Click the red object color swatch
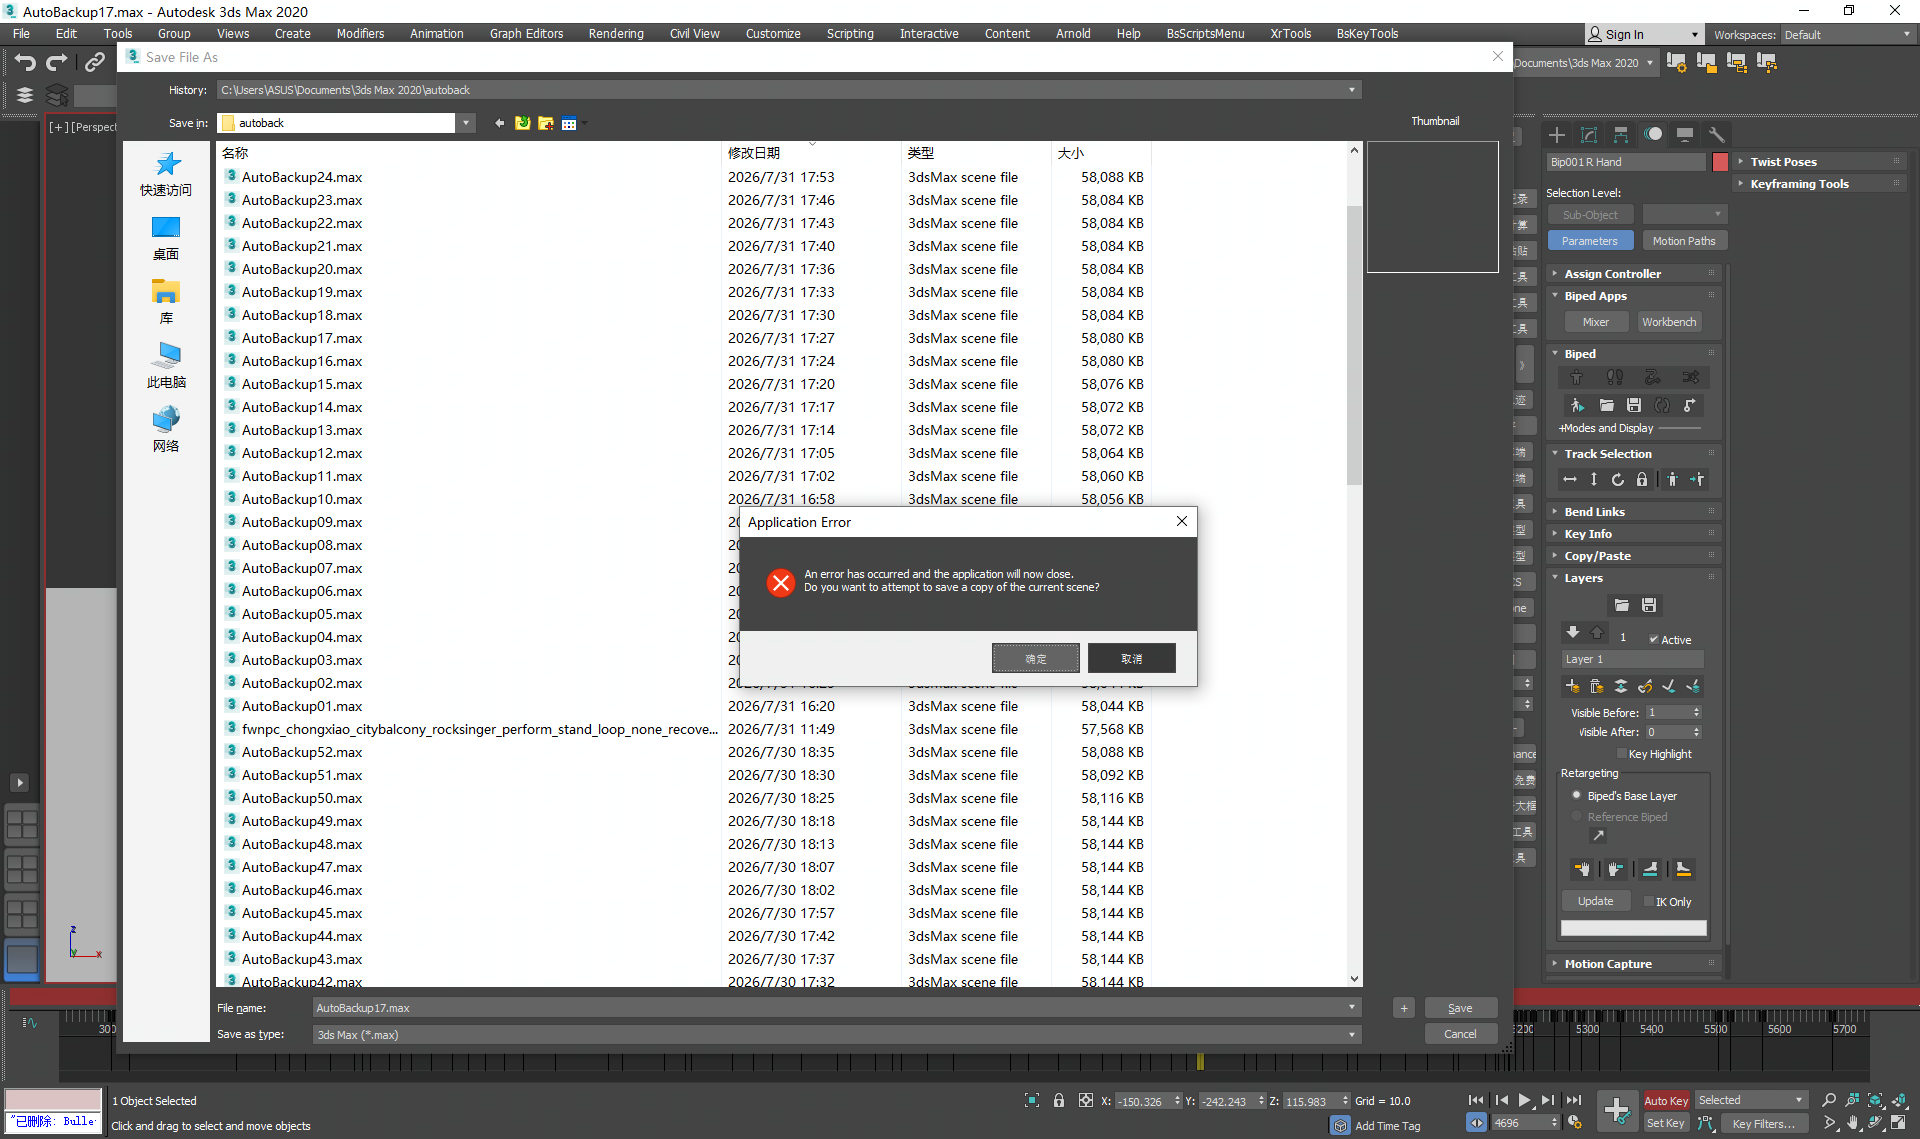Image resolution: width=1920 pixels, height=1139 pixels. [x=1720, y=162]
